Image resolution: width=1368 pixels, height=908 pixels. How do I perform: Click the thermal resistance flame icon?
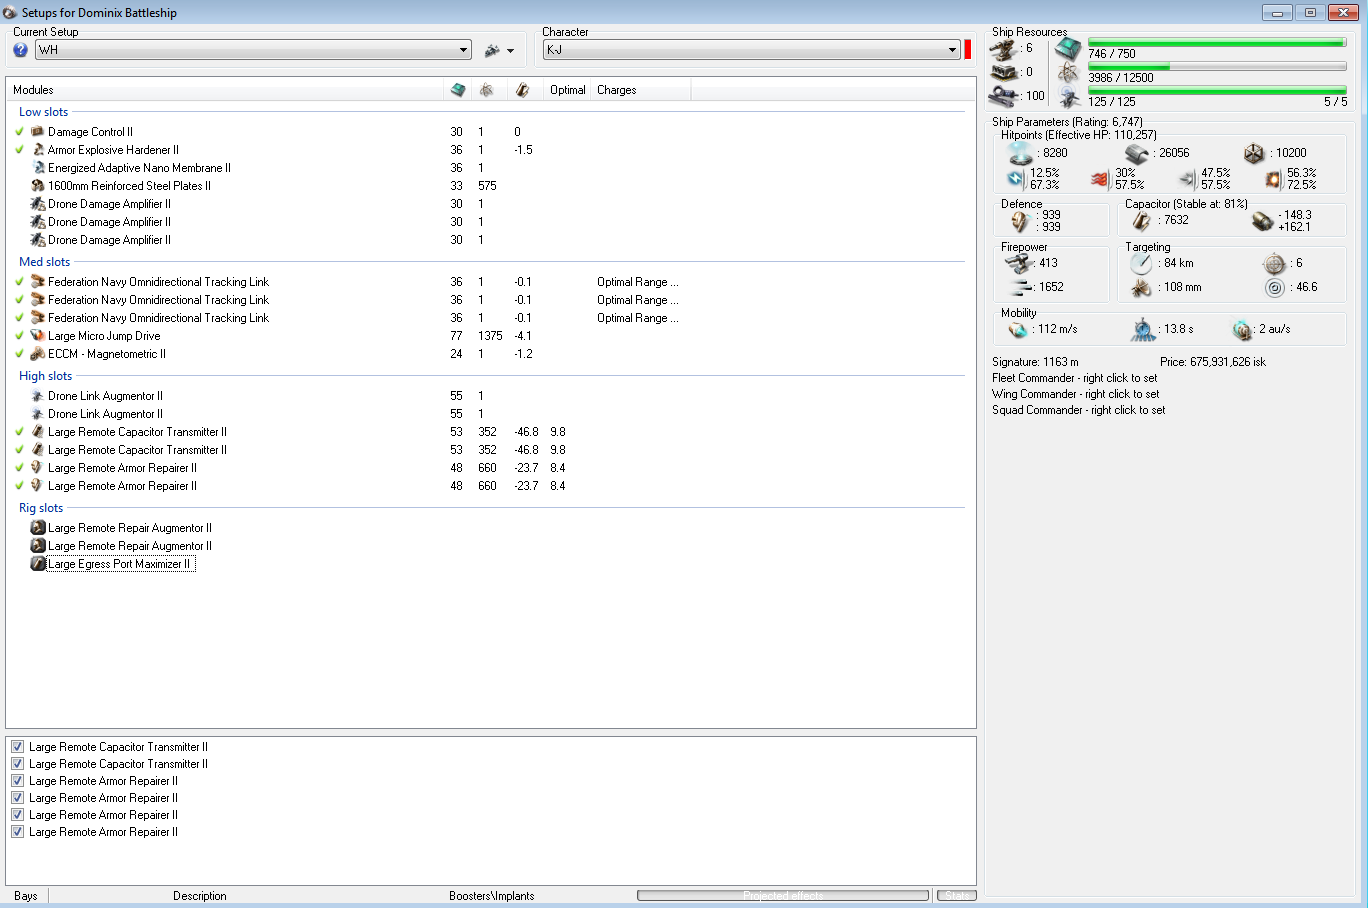pos(1100,179)
